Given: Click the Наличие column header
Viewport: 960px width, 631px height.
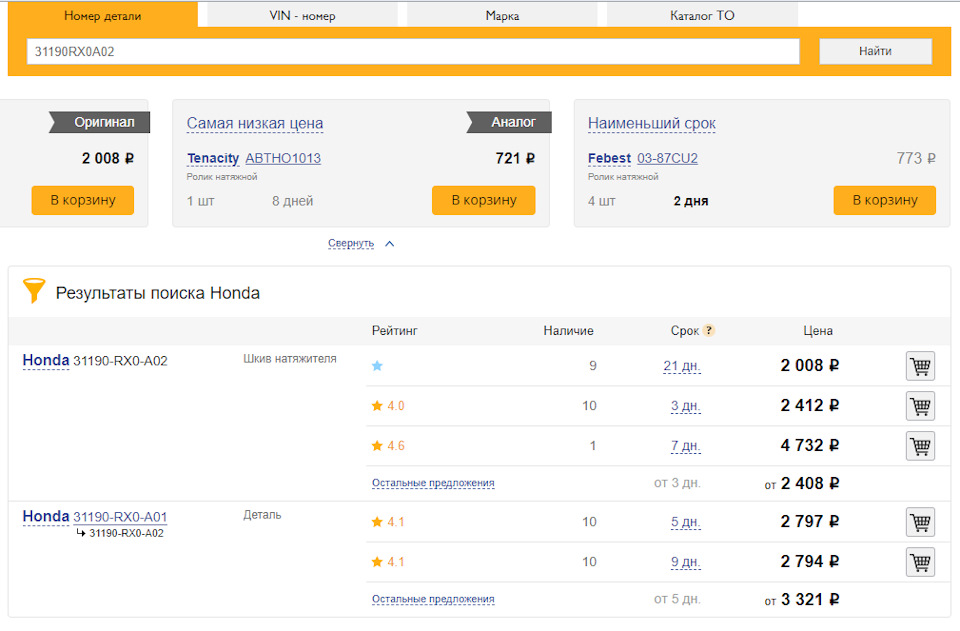Looking at the screenshot, I should (568, 331).
